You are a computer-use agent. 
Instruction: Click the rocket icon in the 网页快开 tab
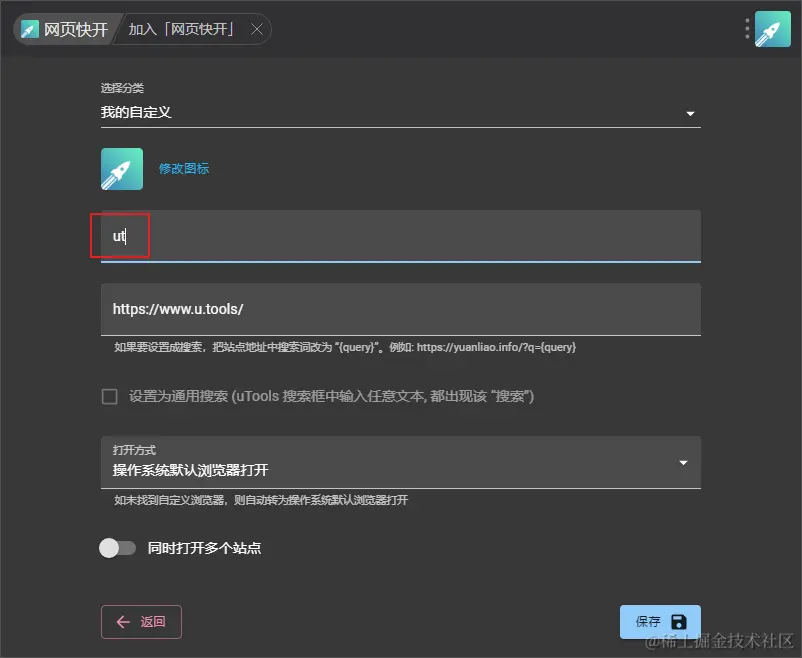(x=30, y=30)
